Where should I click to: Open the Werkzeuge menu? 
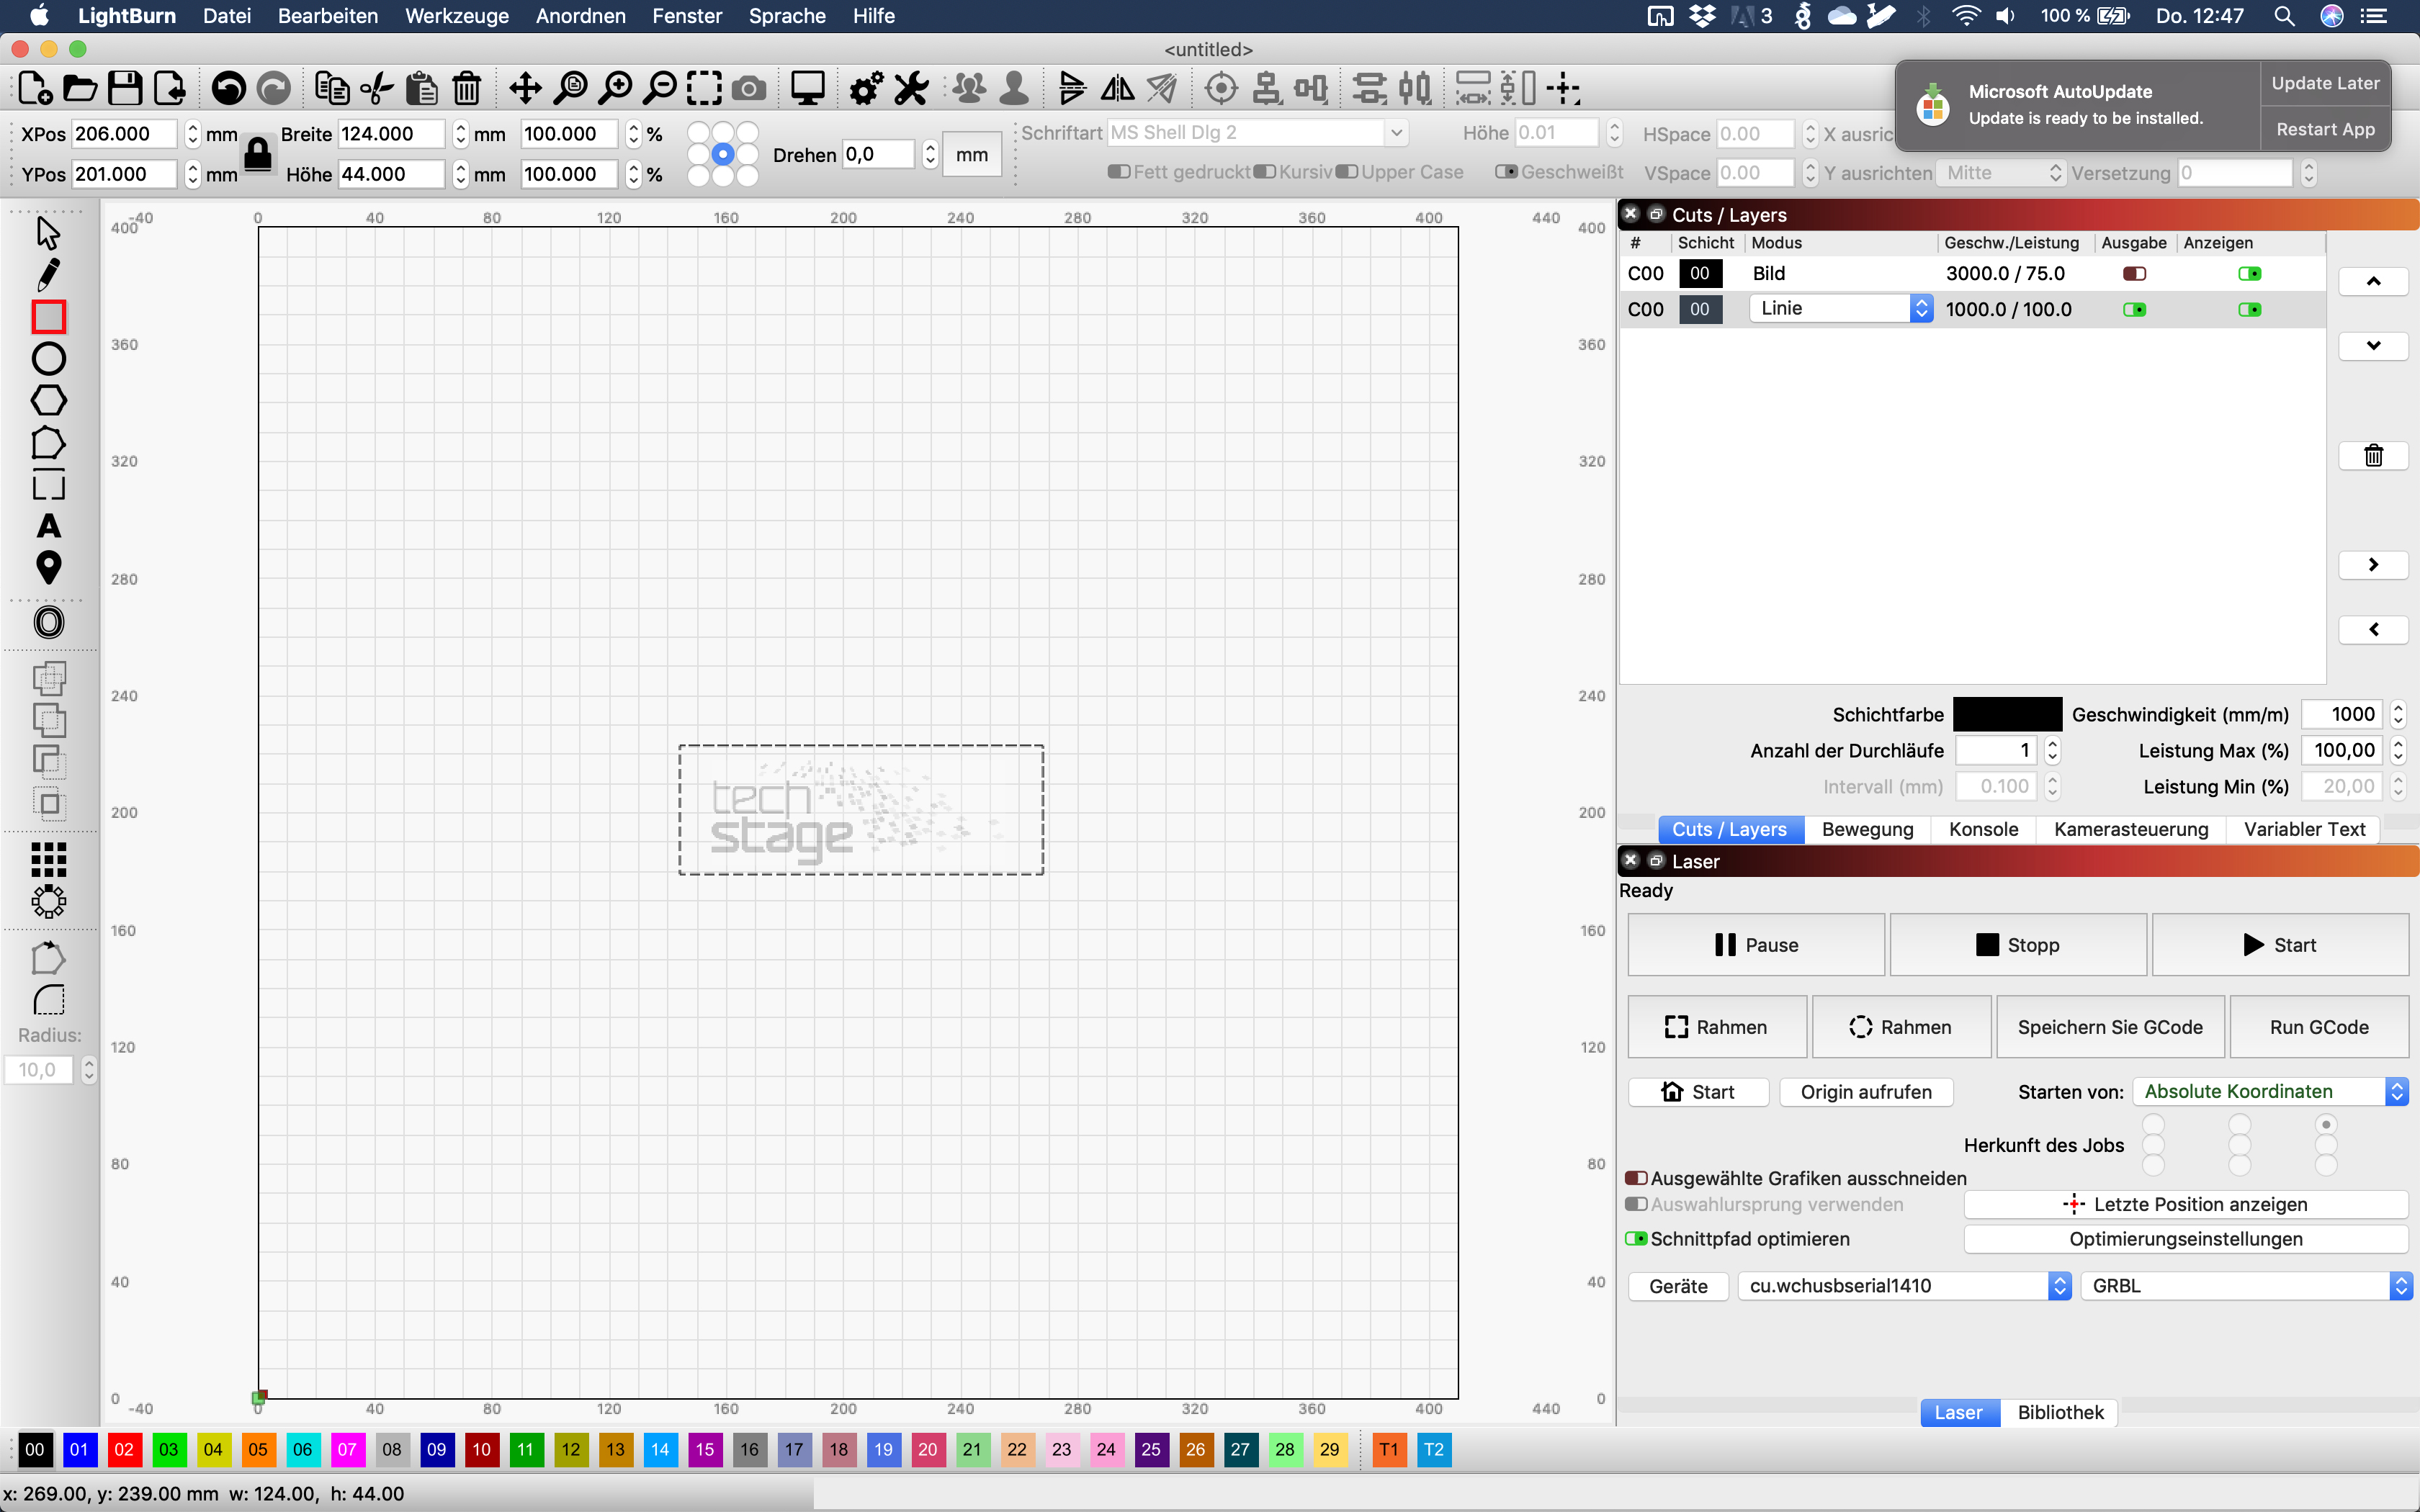[457, 16]
